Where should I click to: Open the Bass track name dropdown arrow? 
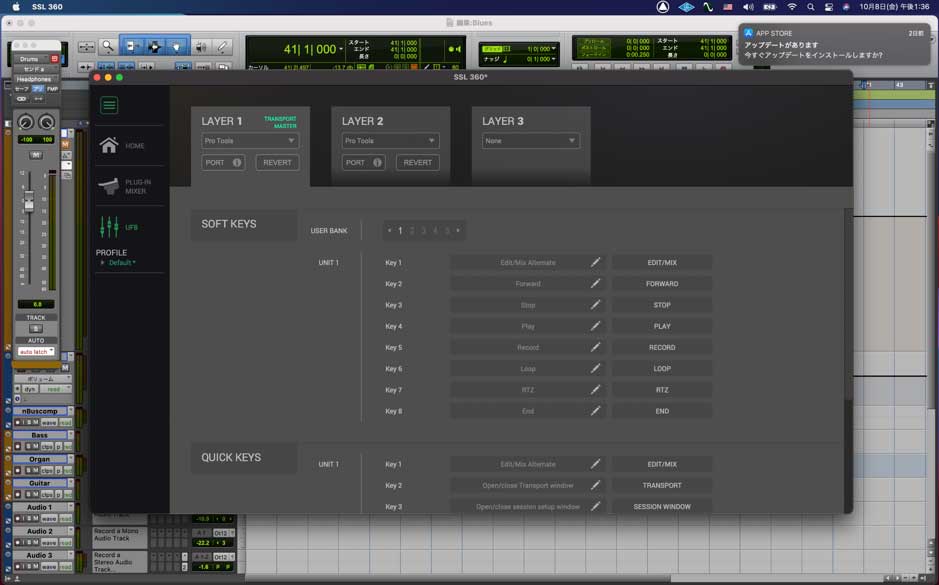point(70,435)
